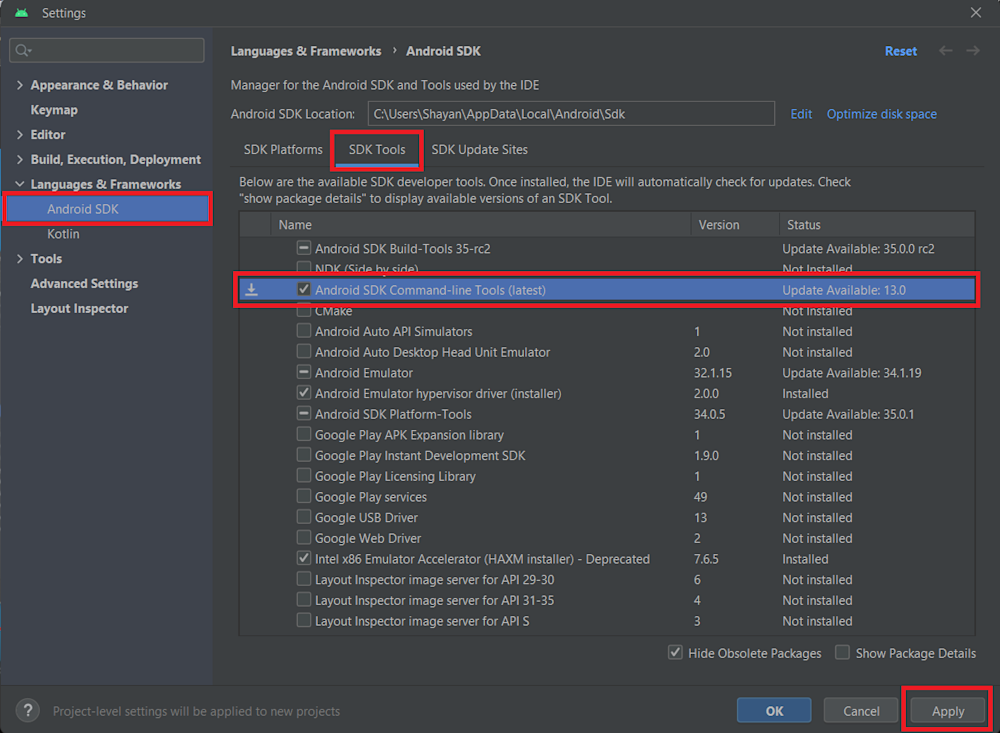1000x733 pixels.
Task: Toggle Android Emulator partial-install checkbox
Action: (x=304, y=373)
